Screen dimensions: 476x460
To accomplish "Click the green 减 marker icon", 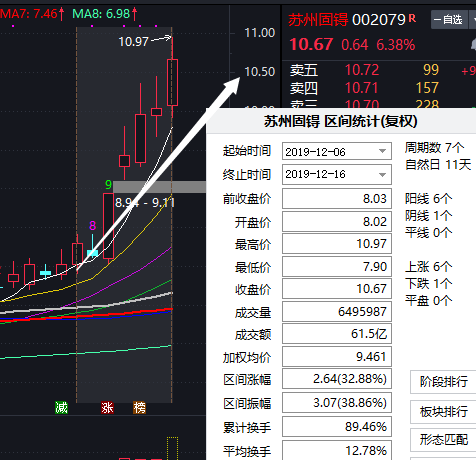I will click(x=61, y=408).
